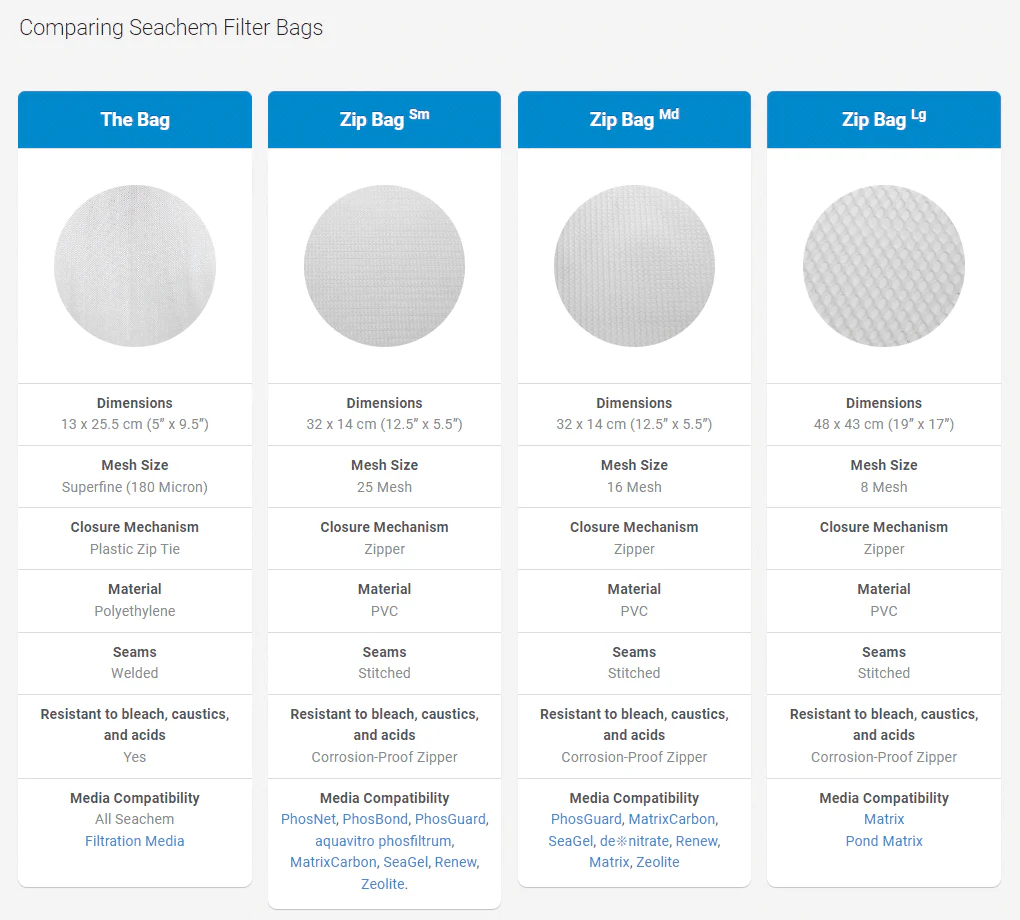Open Matrix link in Zip Bag Md column
The height and width of the screenshot is (920, 1020).
pos(609,861)
